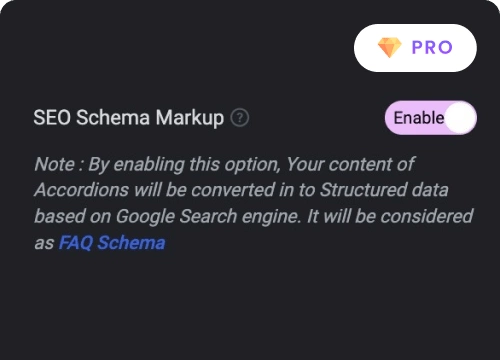This screenshot has width=500, height=360.
Task: Click the word Accordions in the note
Action: coord(82,190)
